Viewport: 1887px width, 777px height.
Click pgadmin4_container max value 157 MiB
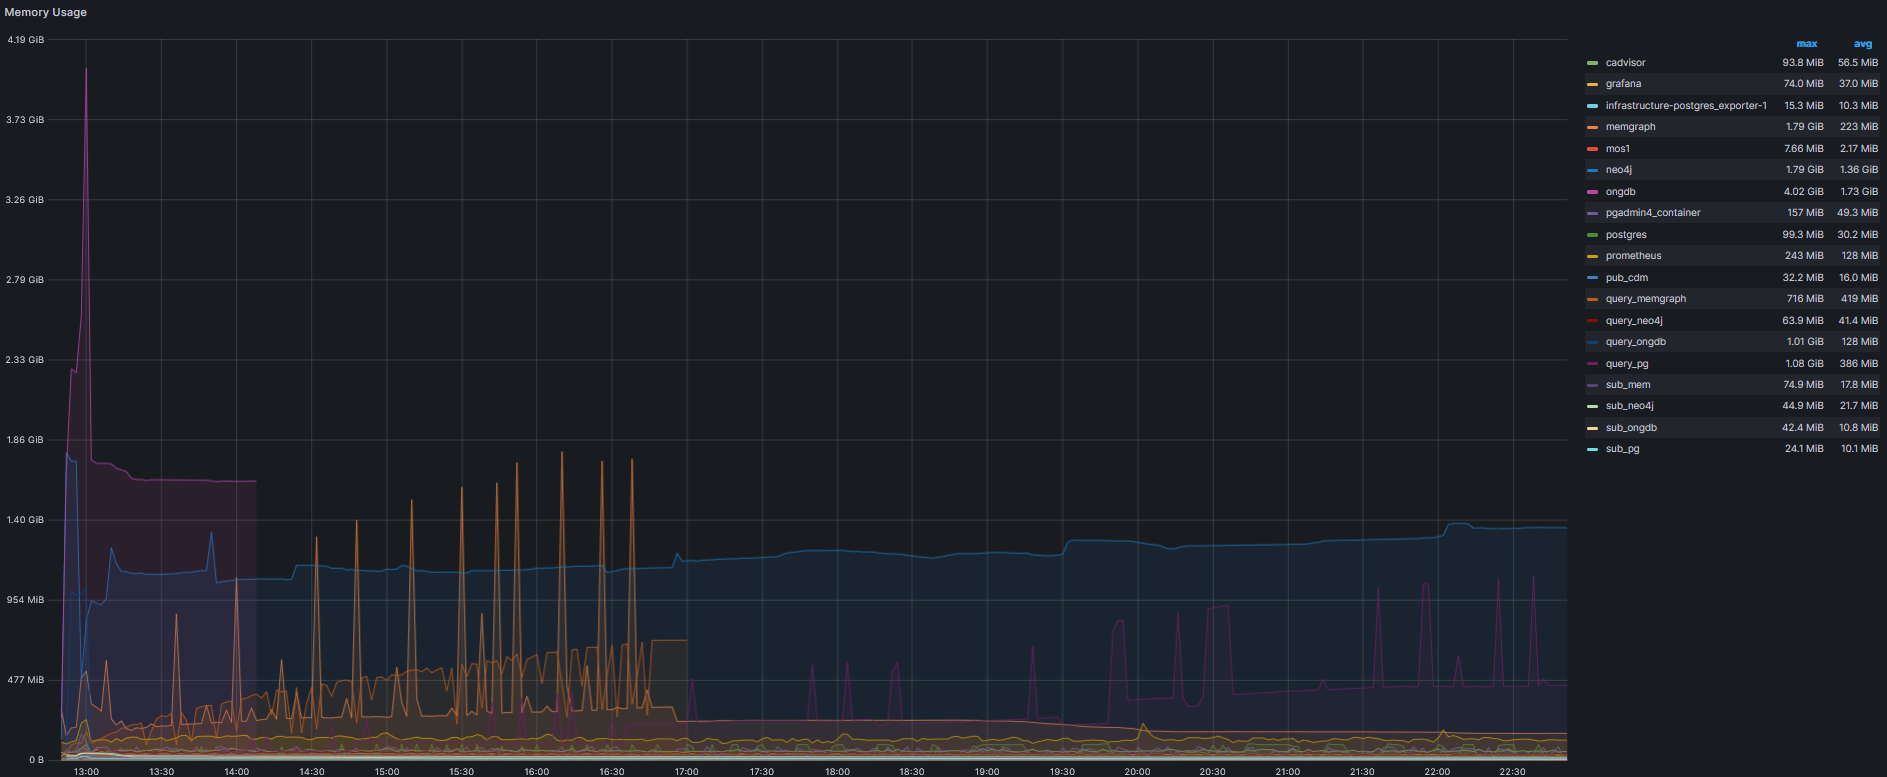point(1805,213)
